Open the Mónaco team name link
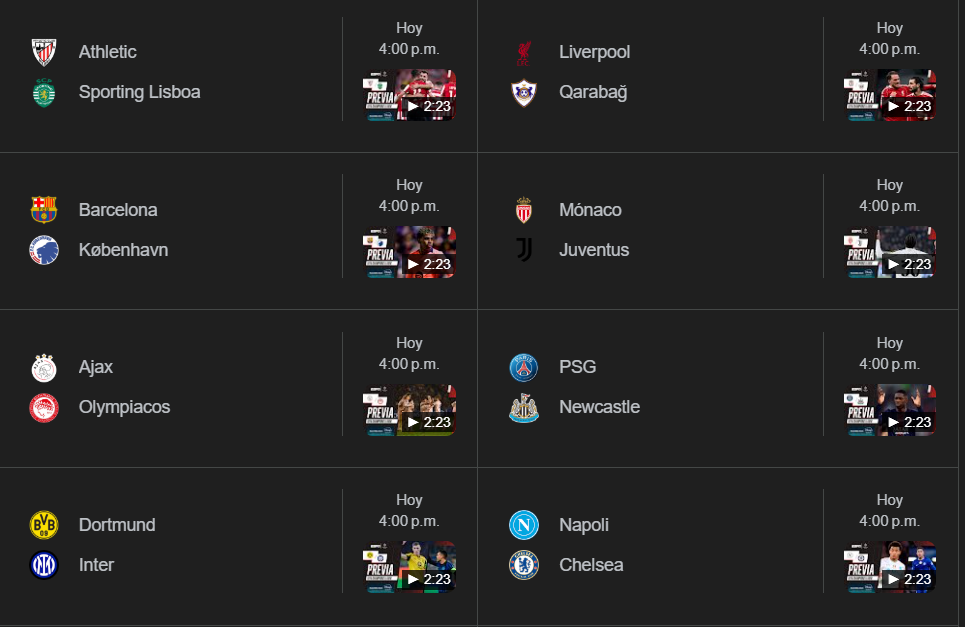 590,210
